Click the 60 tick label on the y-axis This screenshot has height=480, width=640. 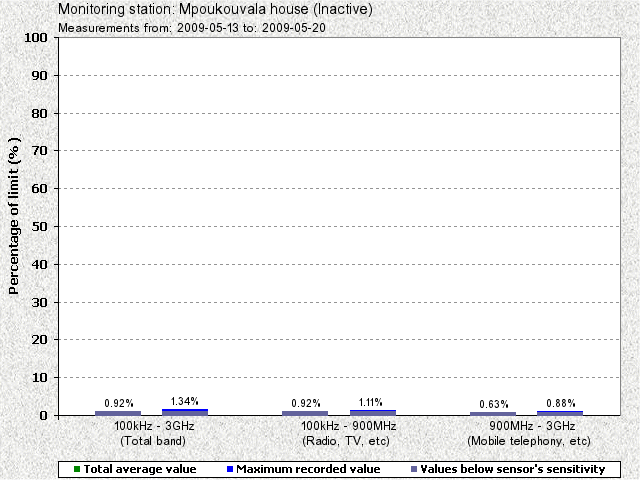coord(40,189)
